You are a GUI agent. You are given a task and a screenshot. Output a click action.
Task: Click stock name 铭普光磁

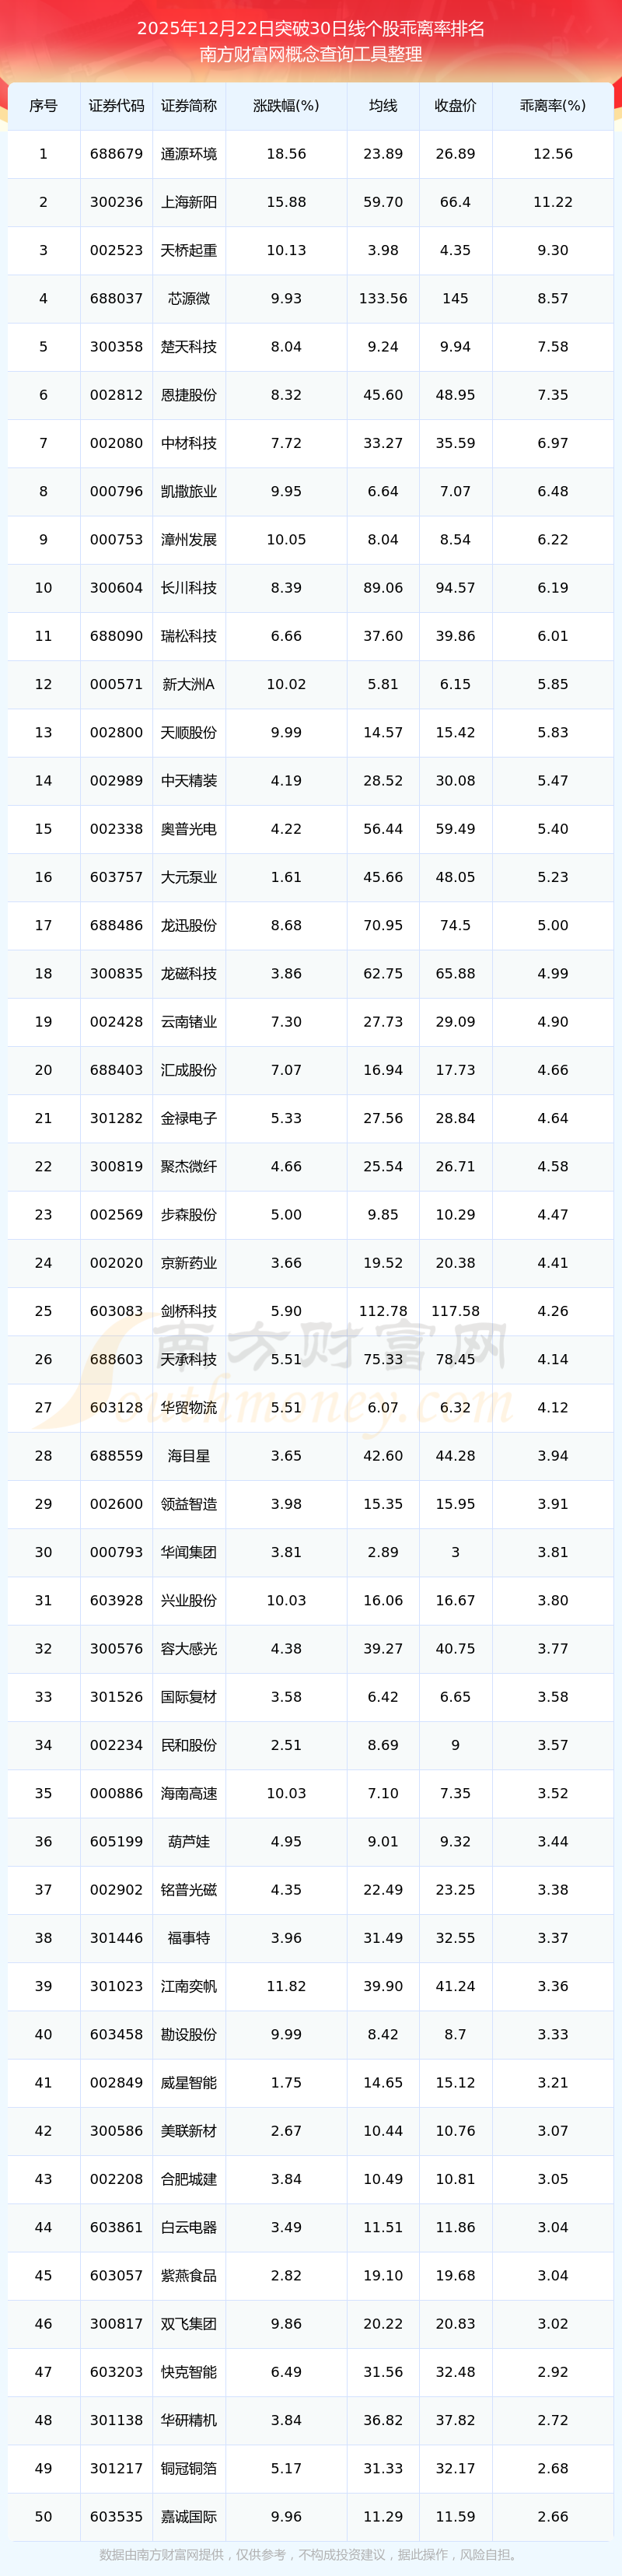point(189,1889)
